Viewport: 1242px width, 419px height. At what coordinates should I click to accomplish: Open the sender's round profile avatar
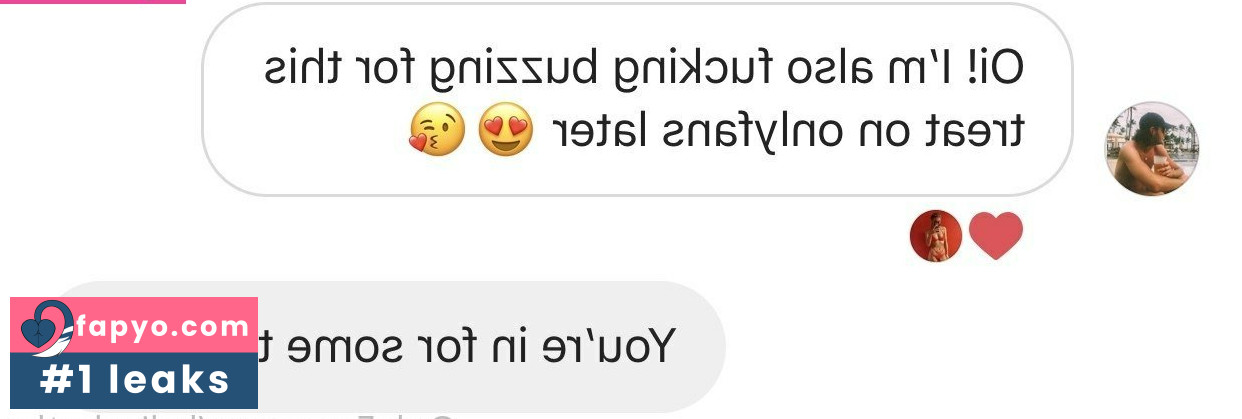pos(1151,148)
